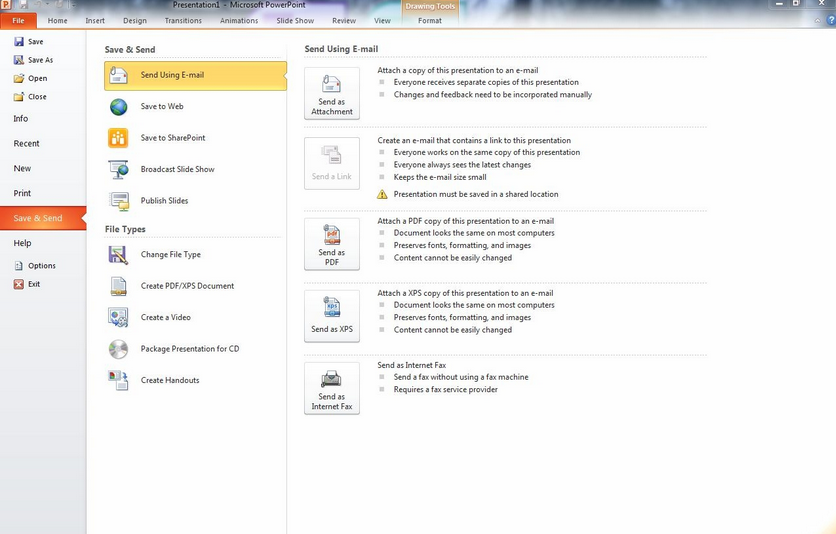Click the yellow warning triangle icon
This screenshot has width=836, height=534.
coord(382,195)
